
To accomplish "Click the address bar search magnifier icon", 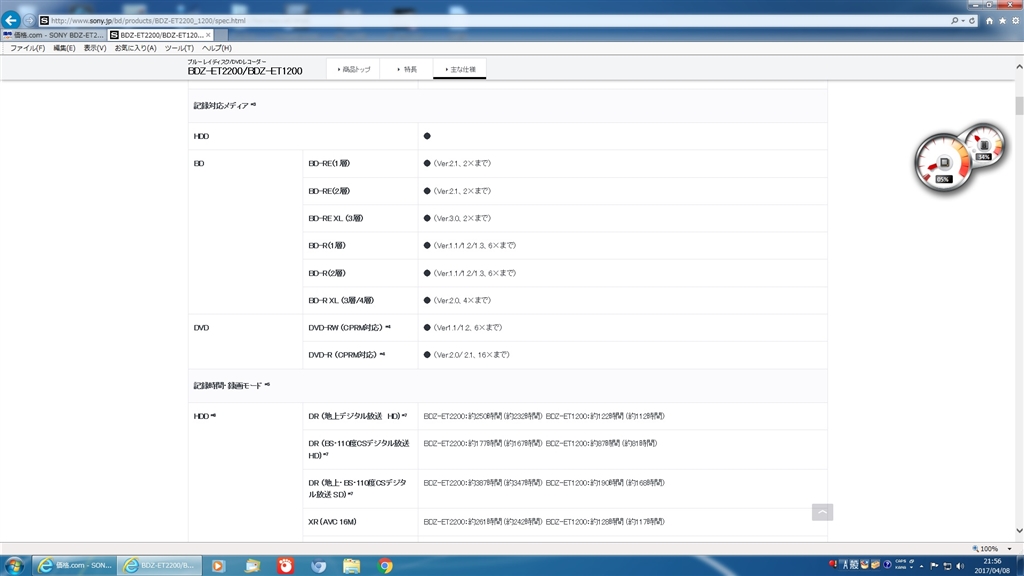I will pyautogui.click(x=954, y=21).
